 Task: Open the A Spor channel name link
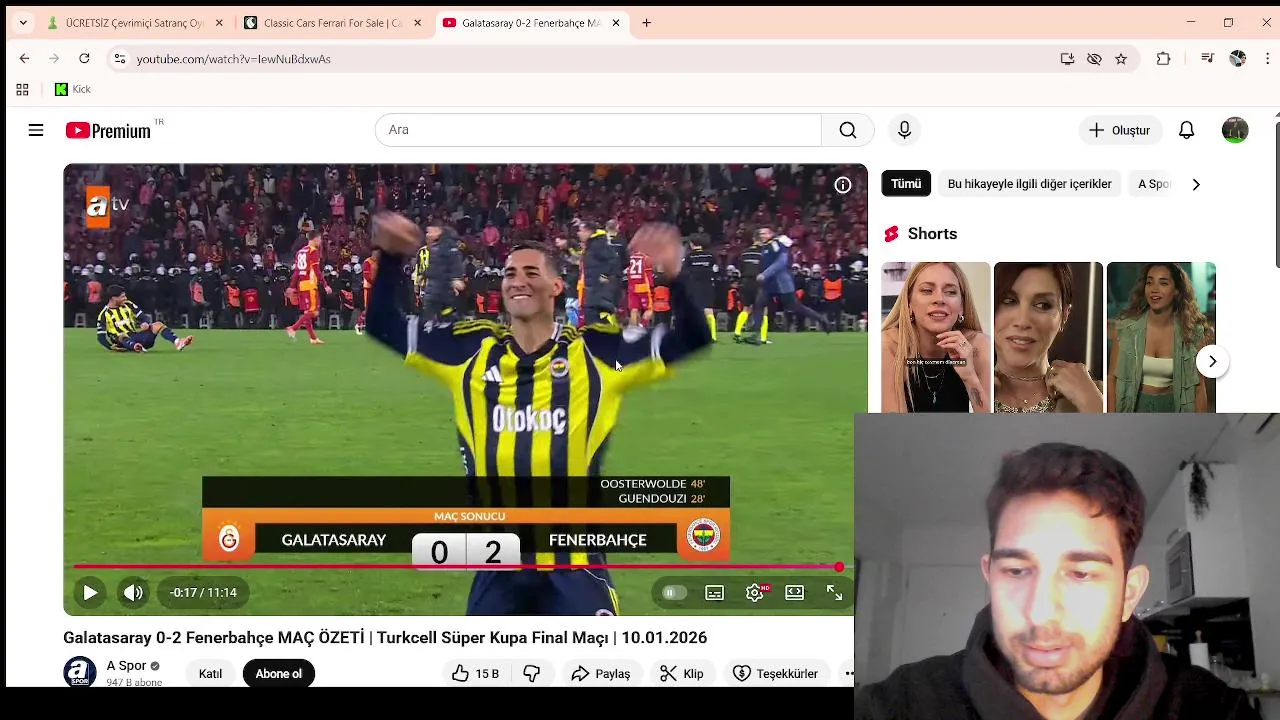126,666
